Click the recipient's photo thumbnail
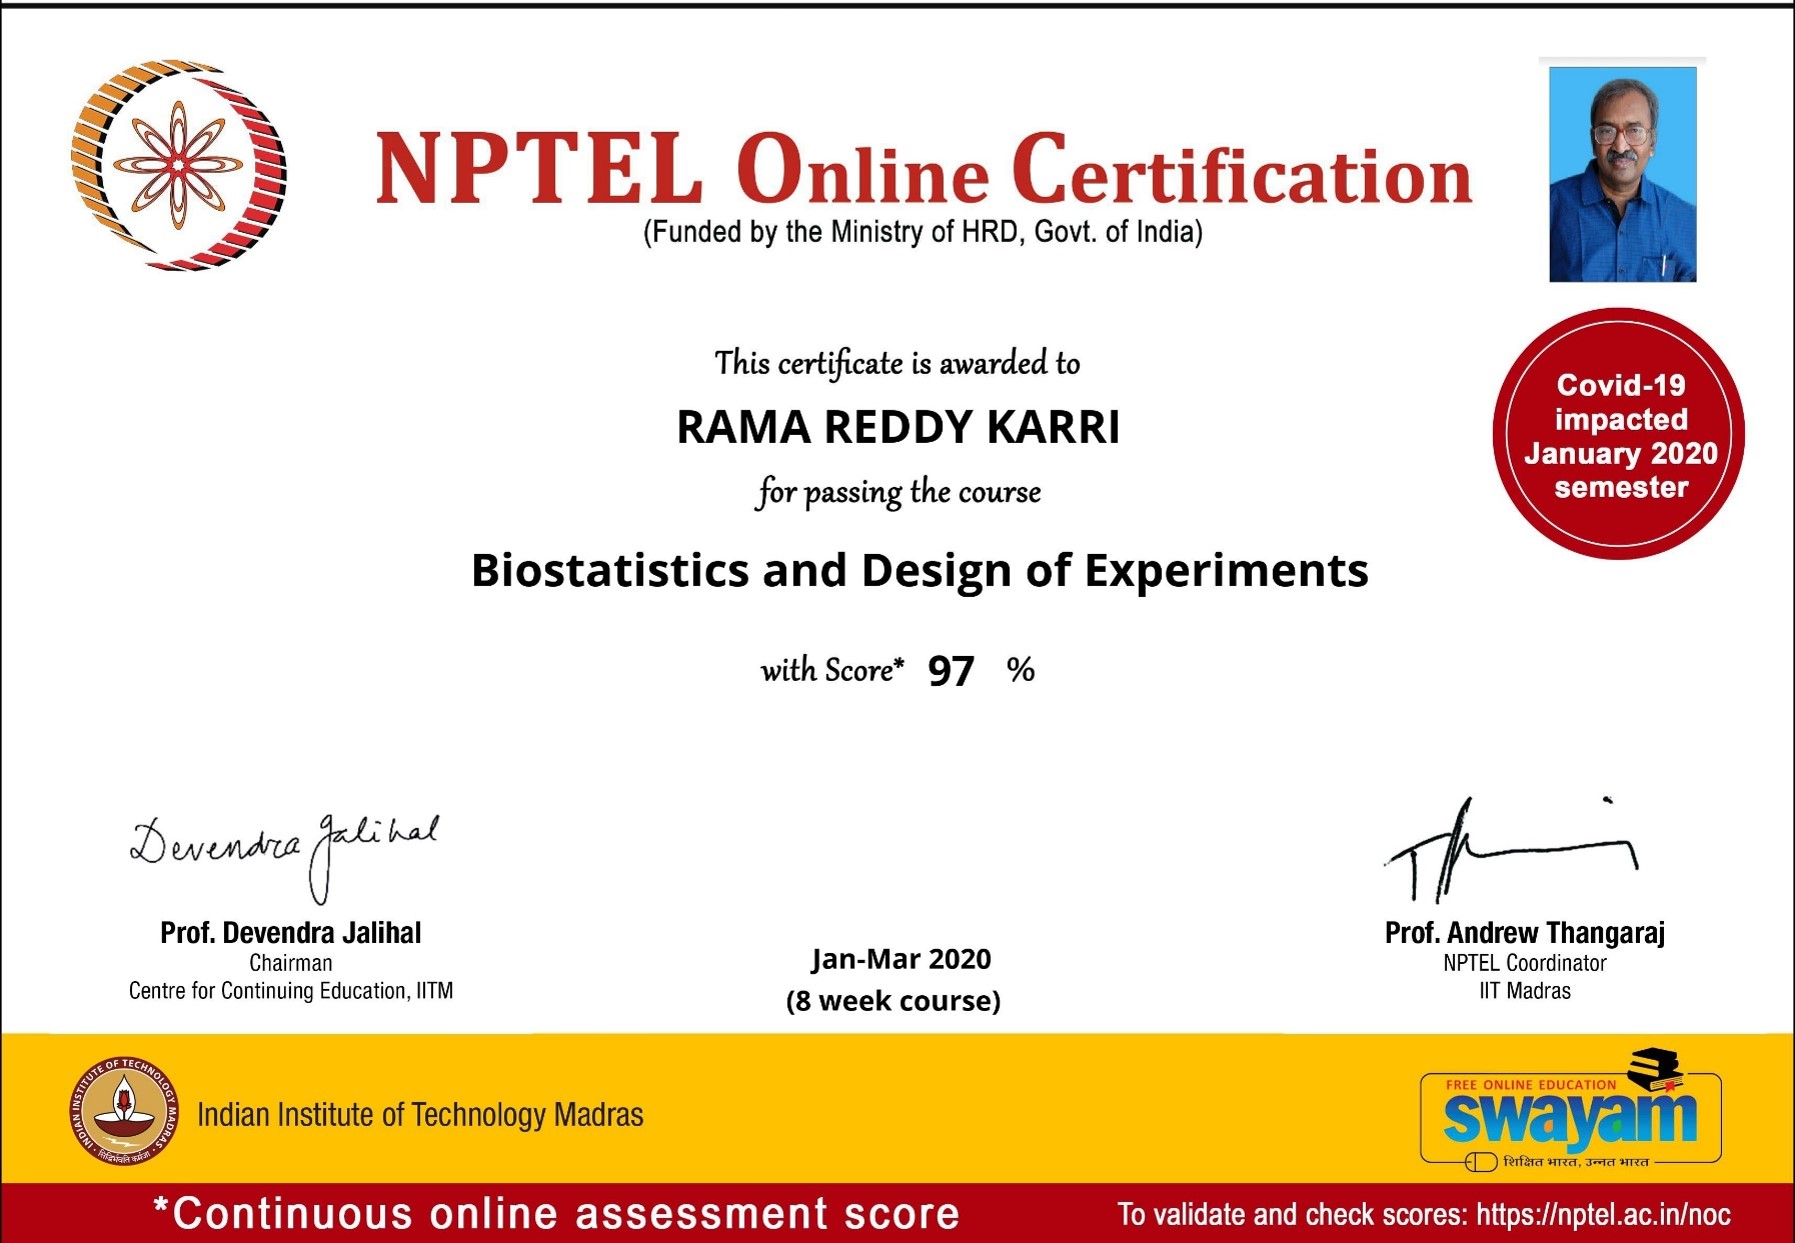1795x1243 pixels. click(x=1622, y=174)
